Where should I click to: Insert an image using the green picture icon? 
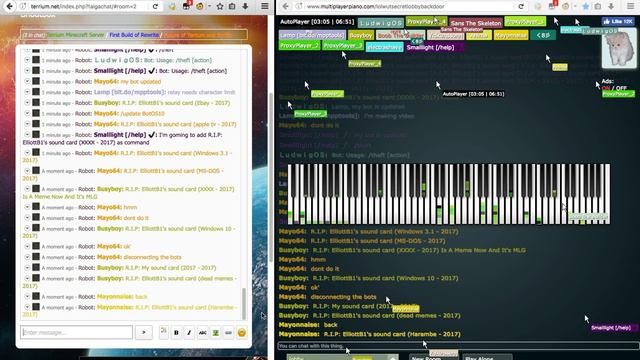tap(216, 333)
